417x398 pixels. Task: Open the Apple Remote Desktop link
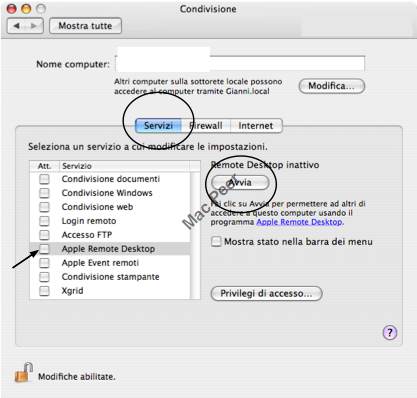(300, 222)
